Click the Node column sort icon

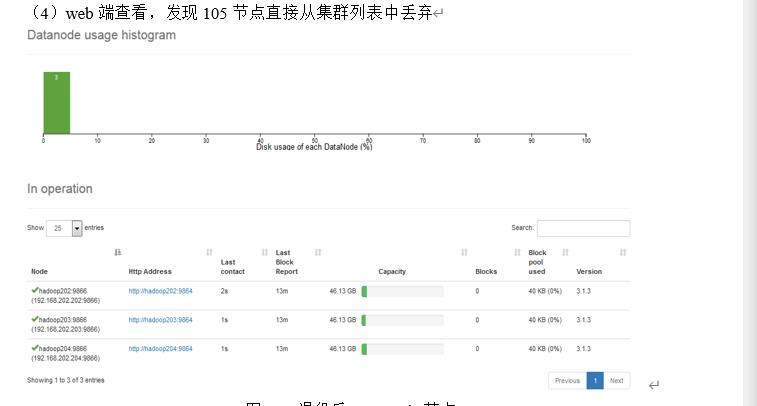click(118, 251)
